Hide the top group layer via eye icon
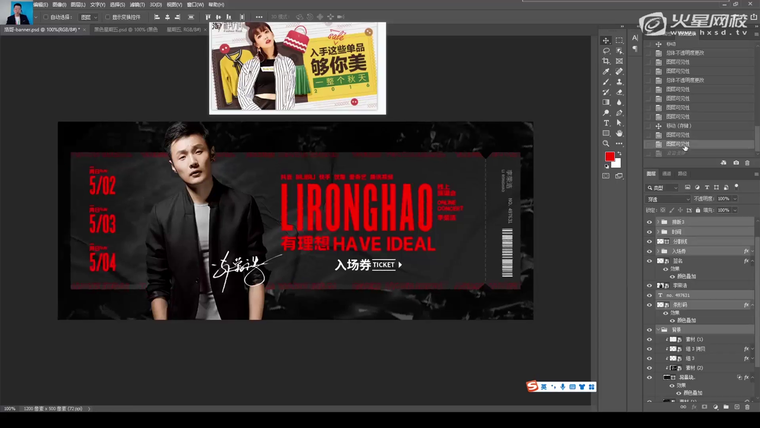 click(649, 222)
